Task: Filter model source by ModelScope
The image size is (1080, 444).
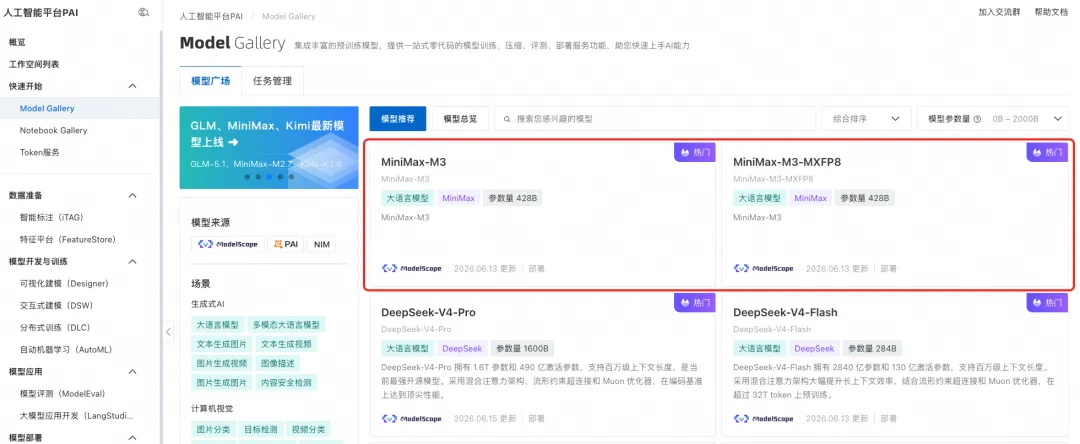Action: 227,244
